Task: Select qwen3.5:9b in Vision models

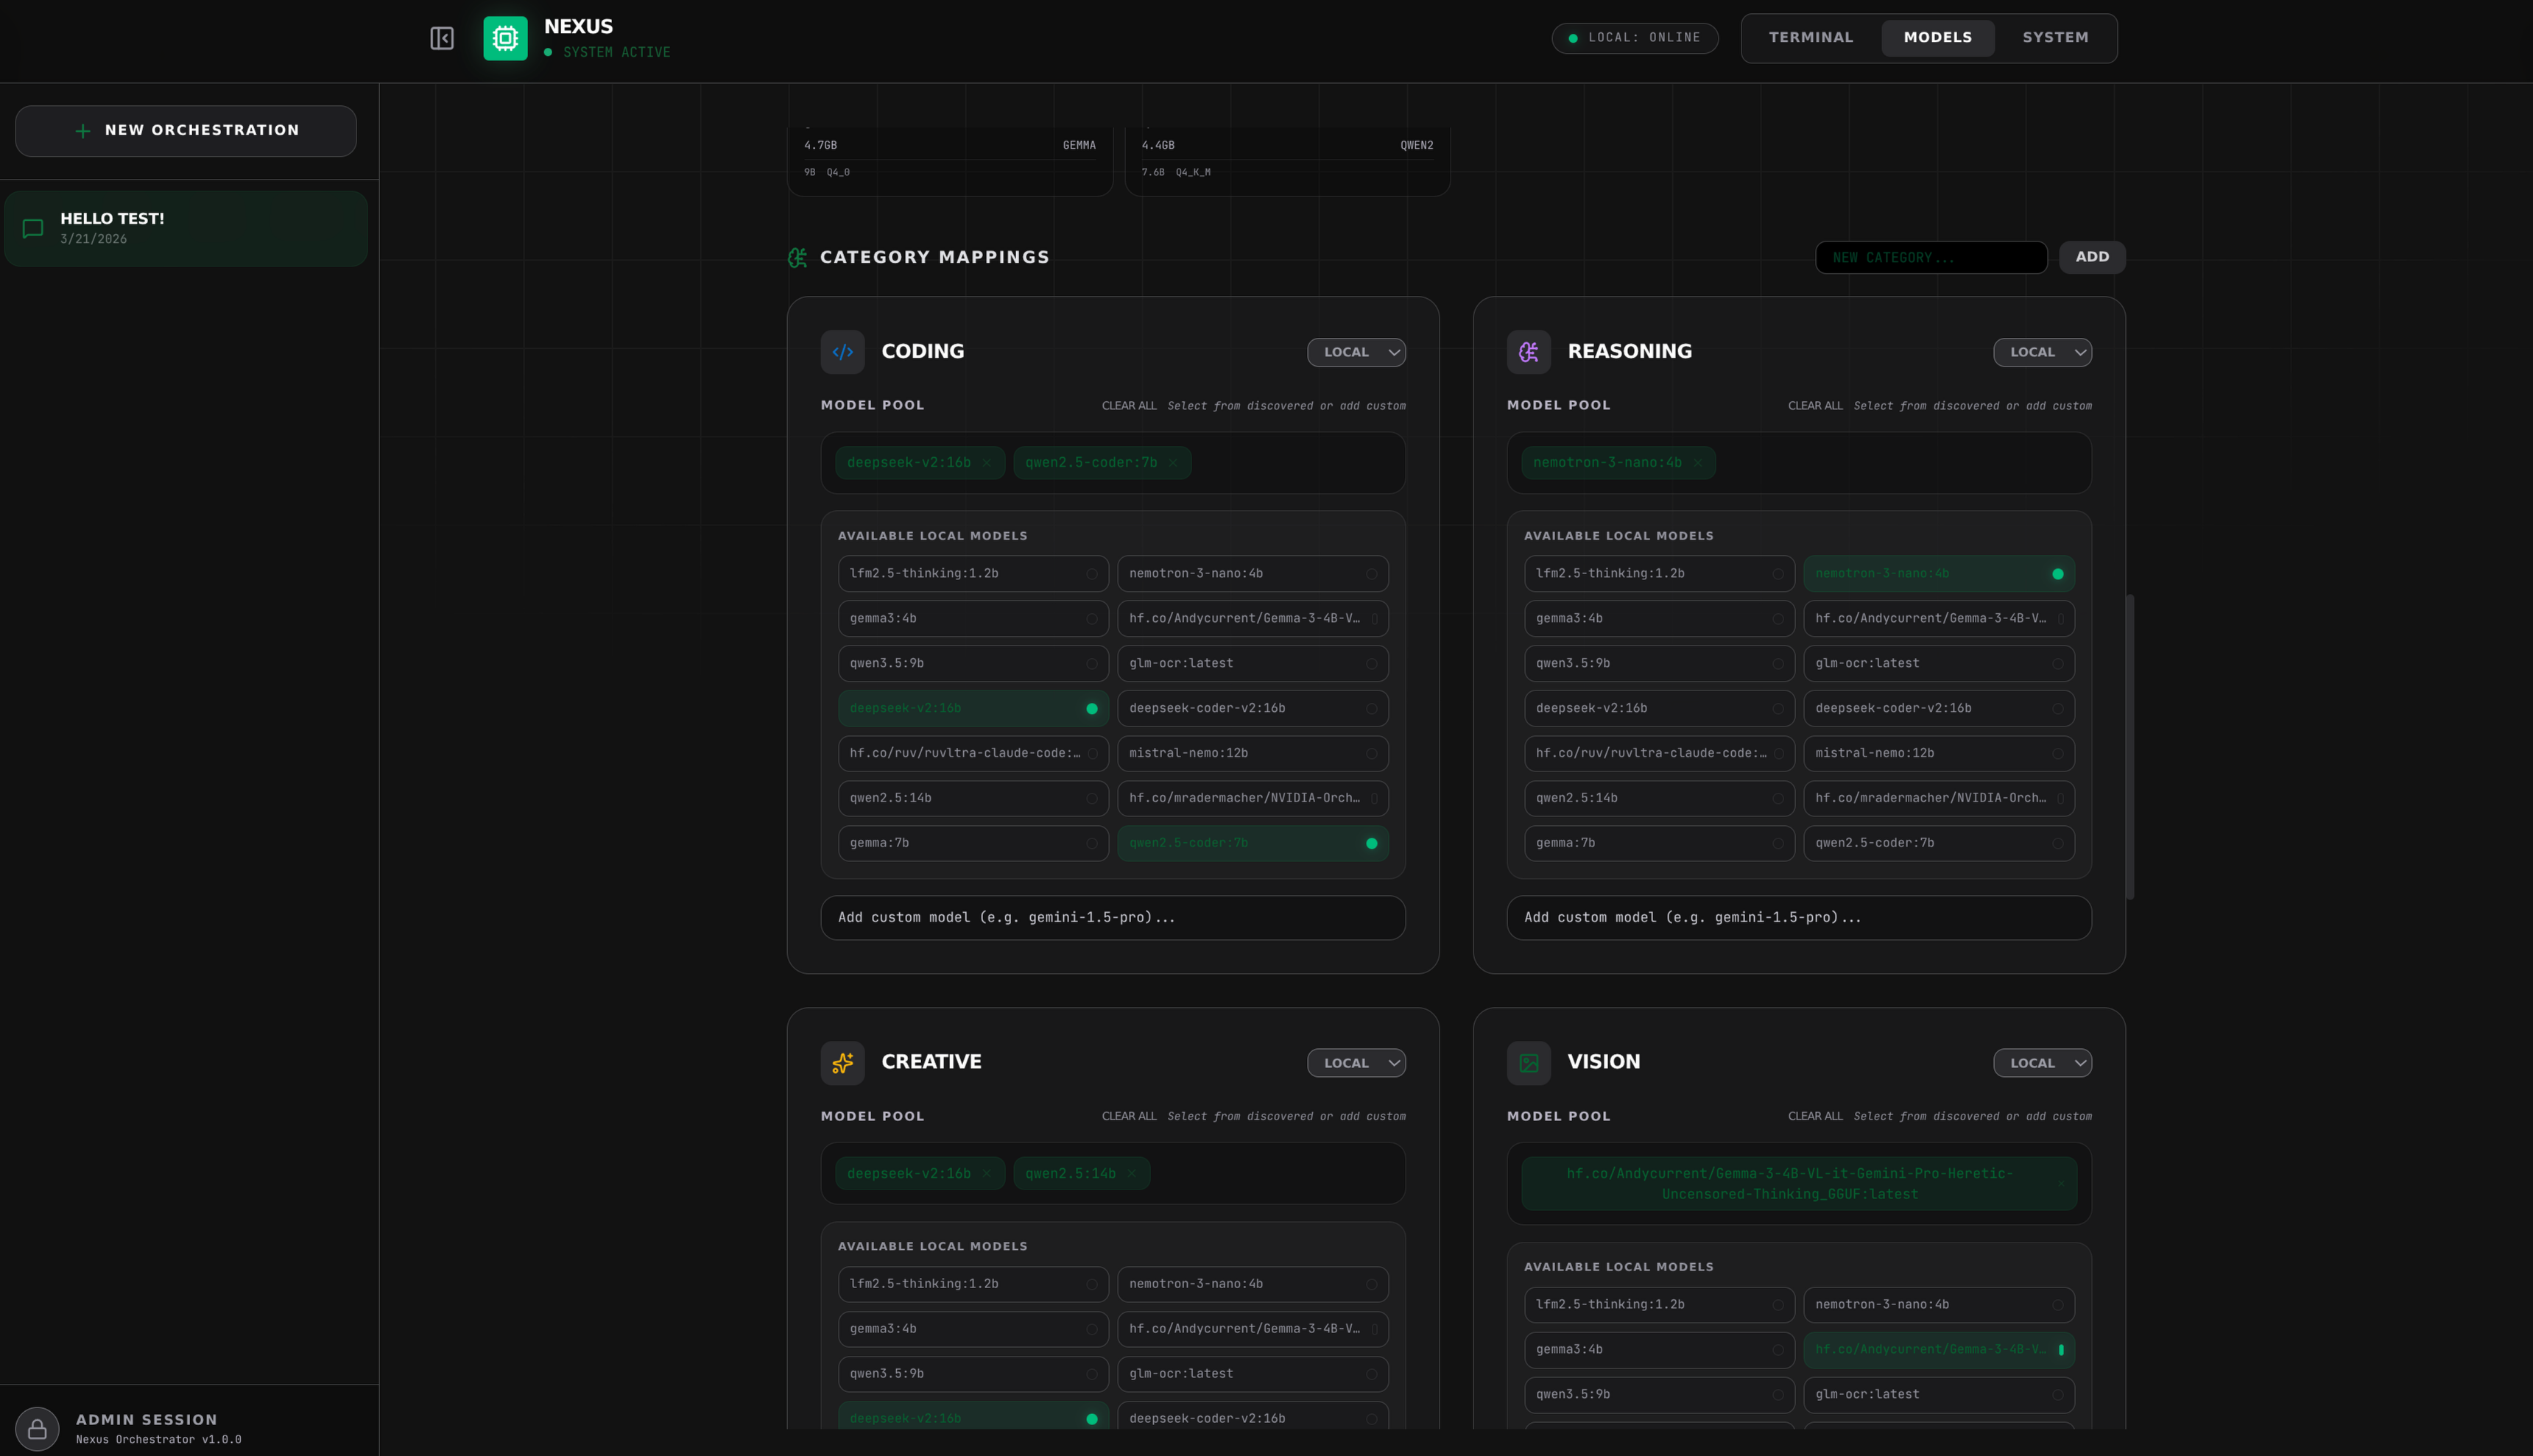Action: pyautogui.click(x=1659, y=1395)
